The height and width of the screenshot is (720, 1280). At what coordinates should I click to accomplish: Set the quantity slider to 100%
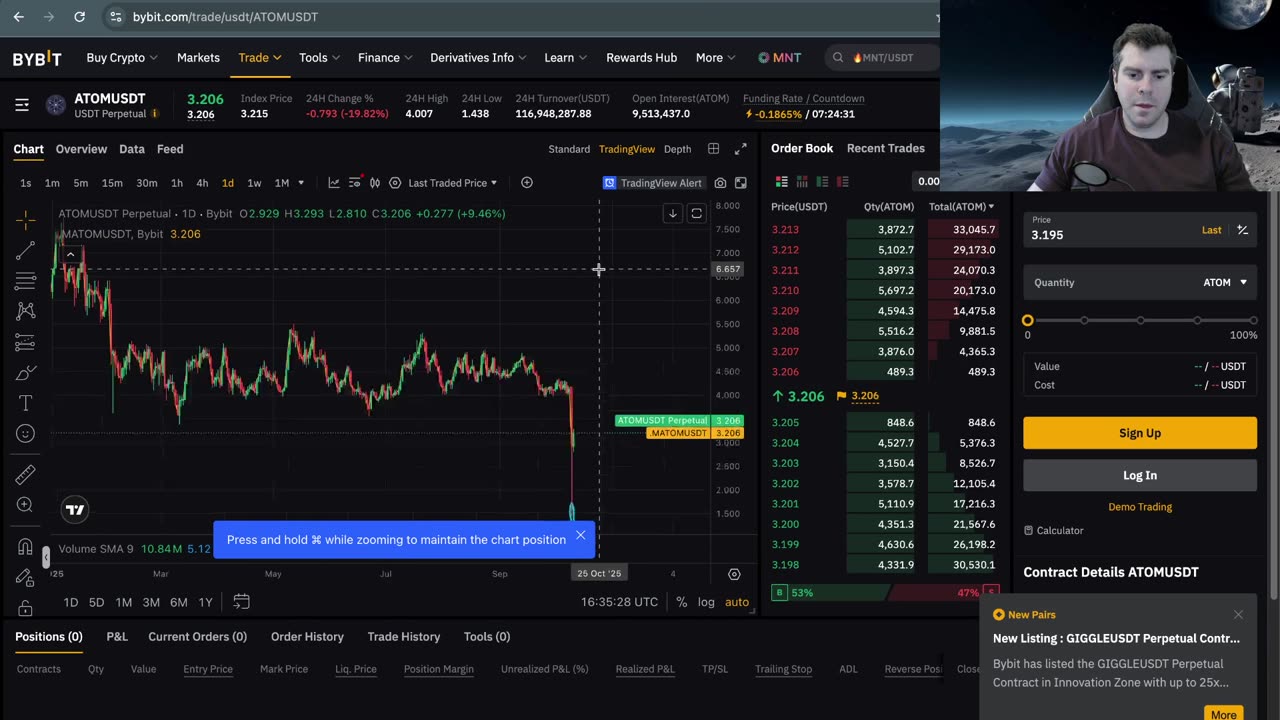(1253, 321)
